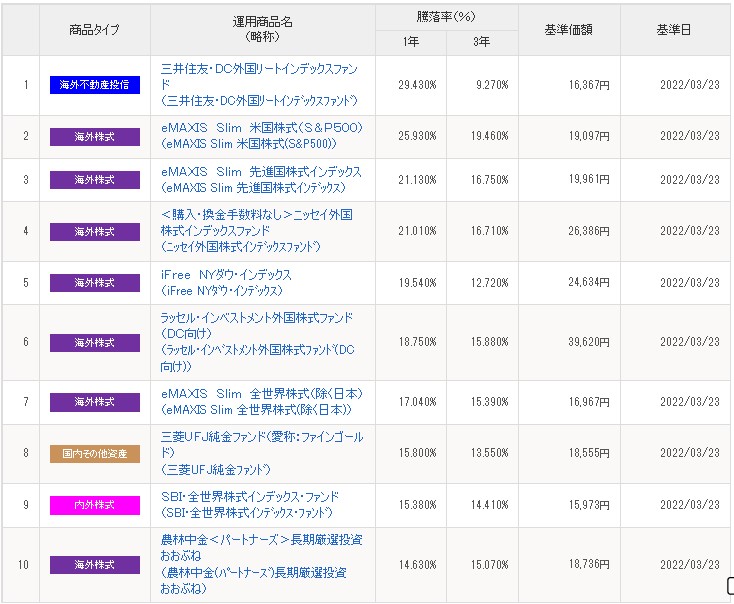Select the 15.070% three-year return value
This screenshot has height=604, width=734.
pos(490,565)
